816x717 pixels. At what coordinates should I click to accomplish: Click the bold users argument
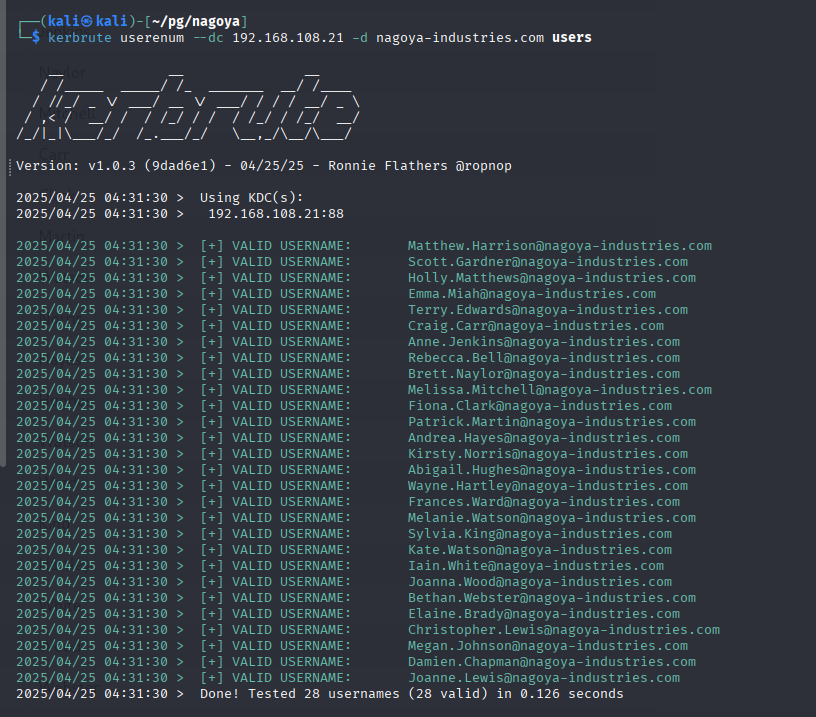(572, 38)
